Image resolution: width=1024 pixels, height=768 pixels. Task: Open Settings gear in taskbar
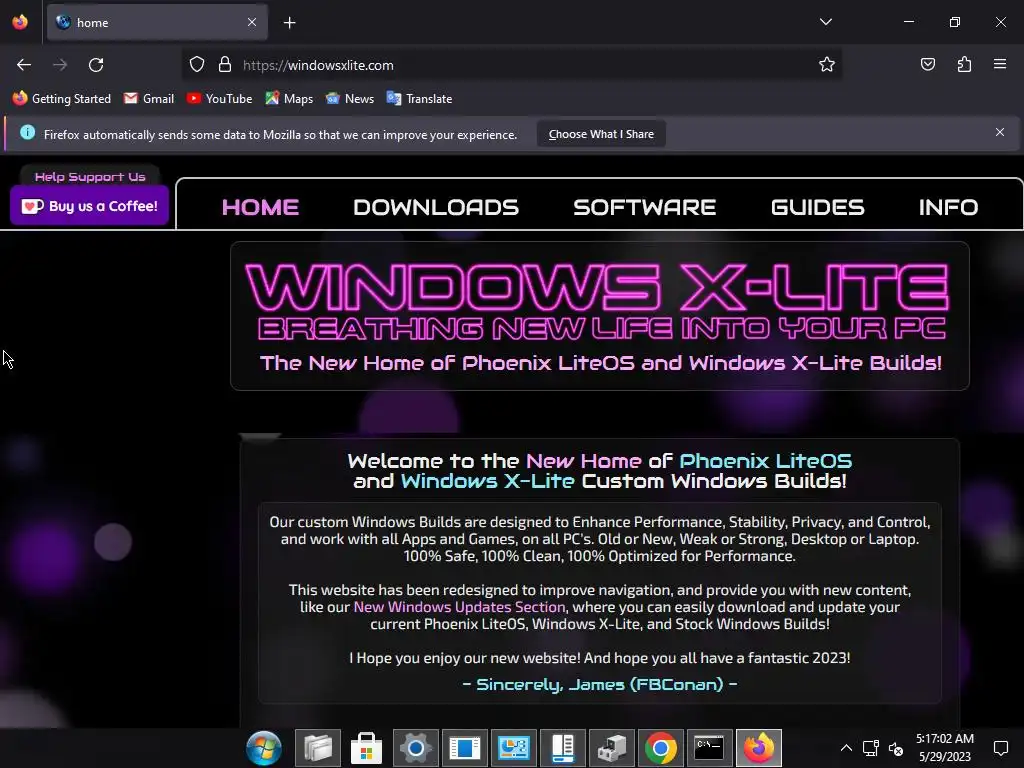[x=415, y=748]
